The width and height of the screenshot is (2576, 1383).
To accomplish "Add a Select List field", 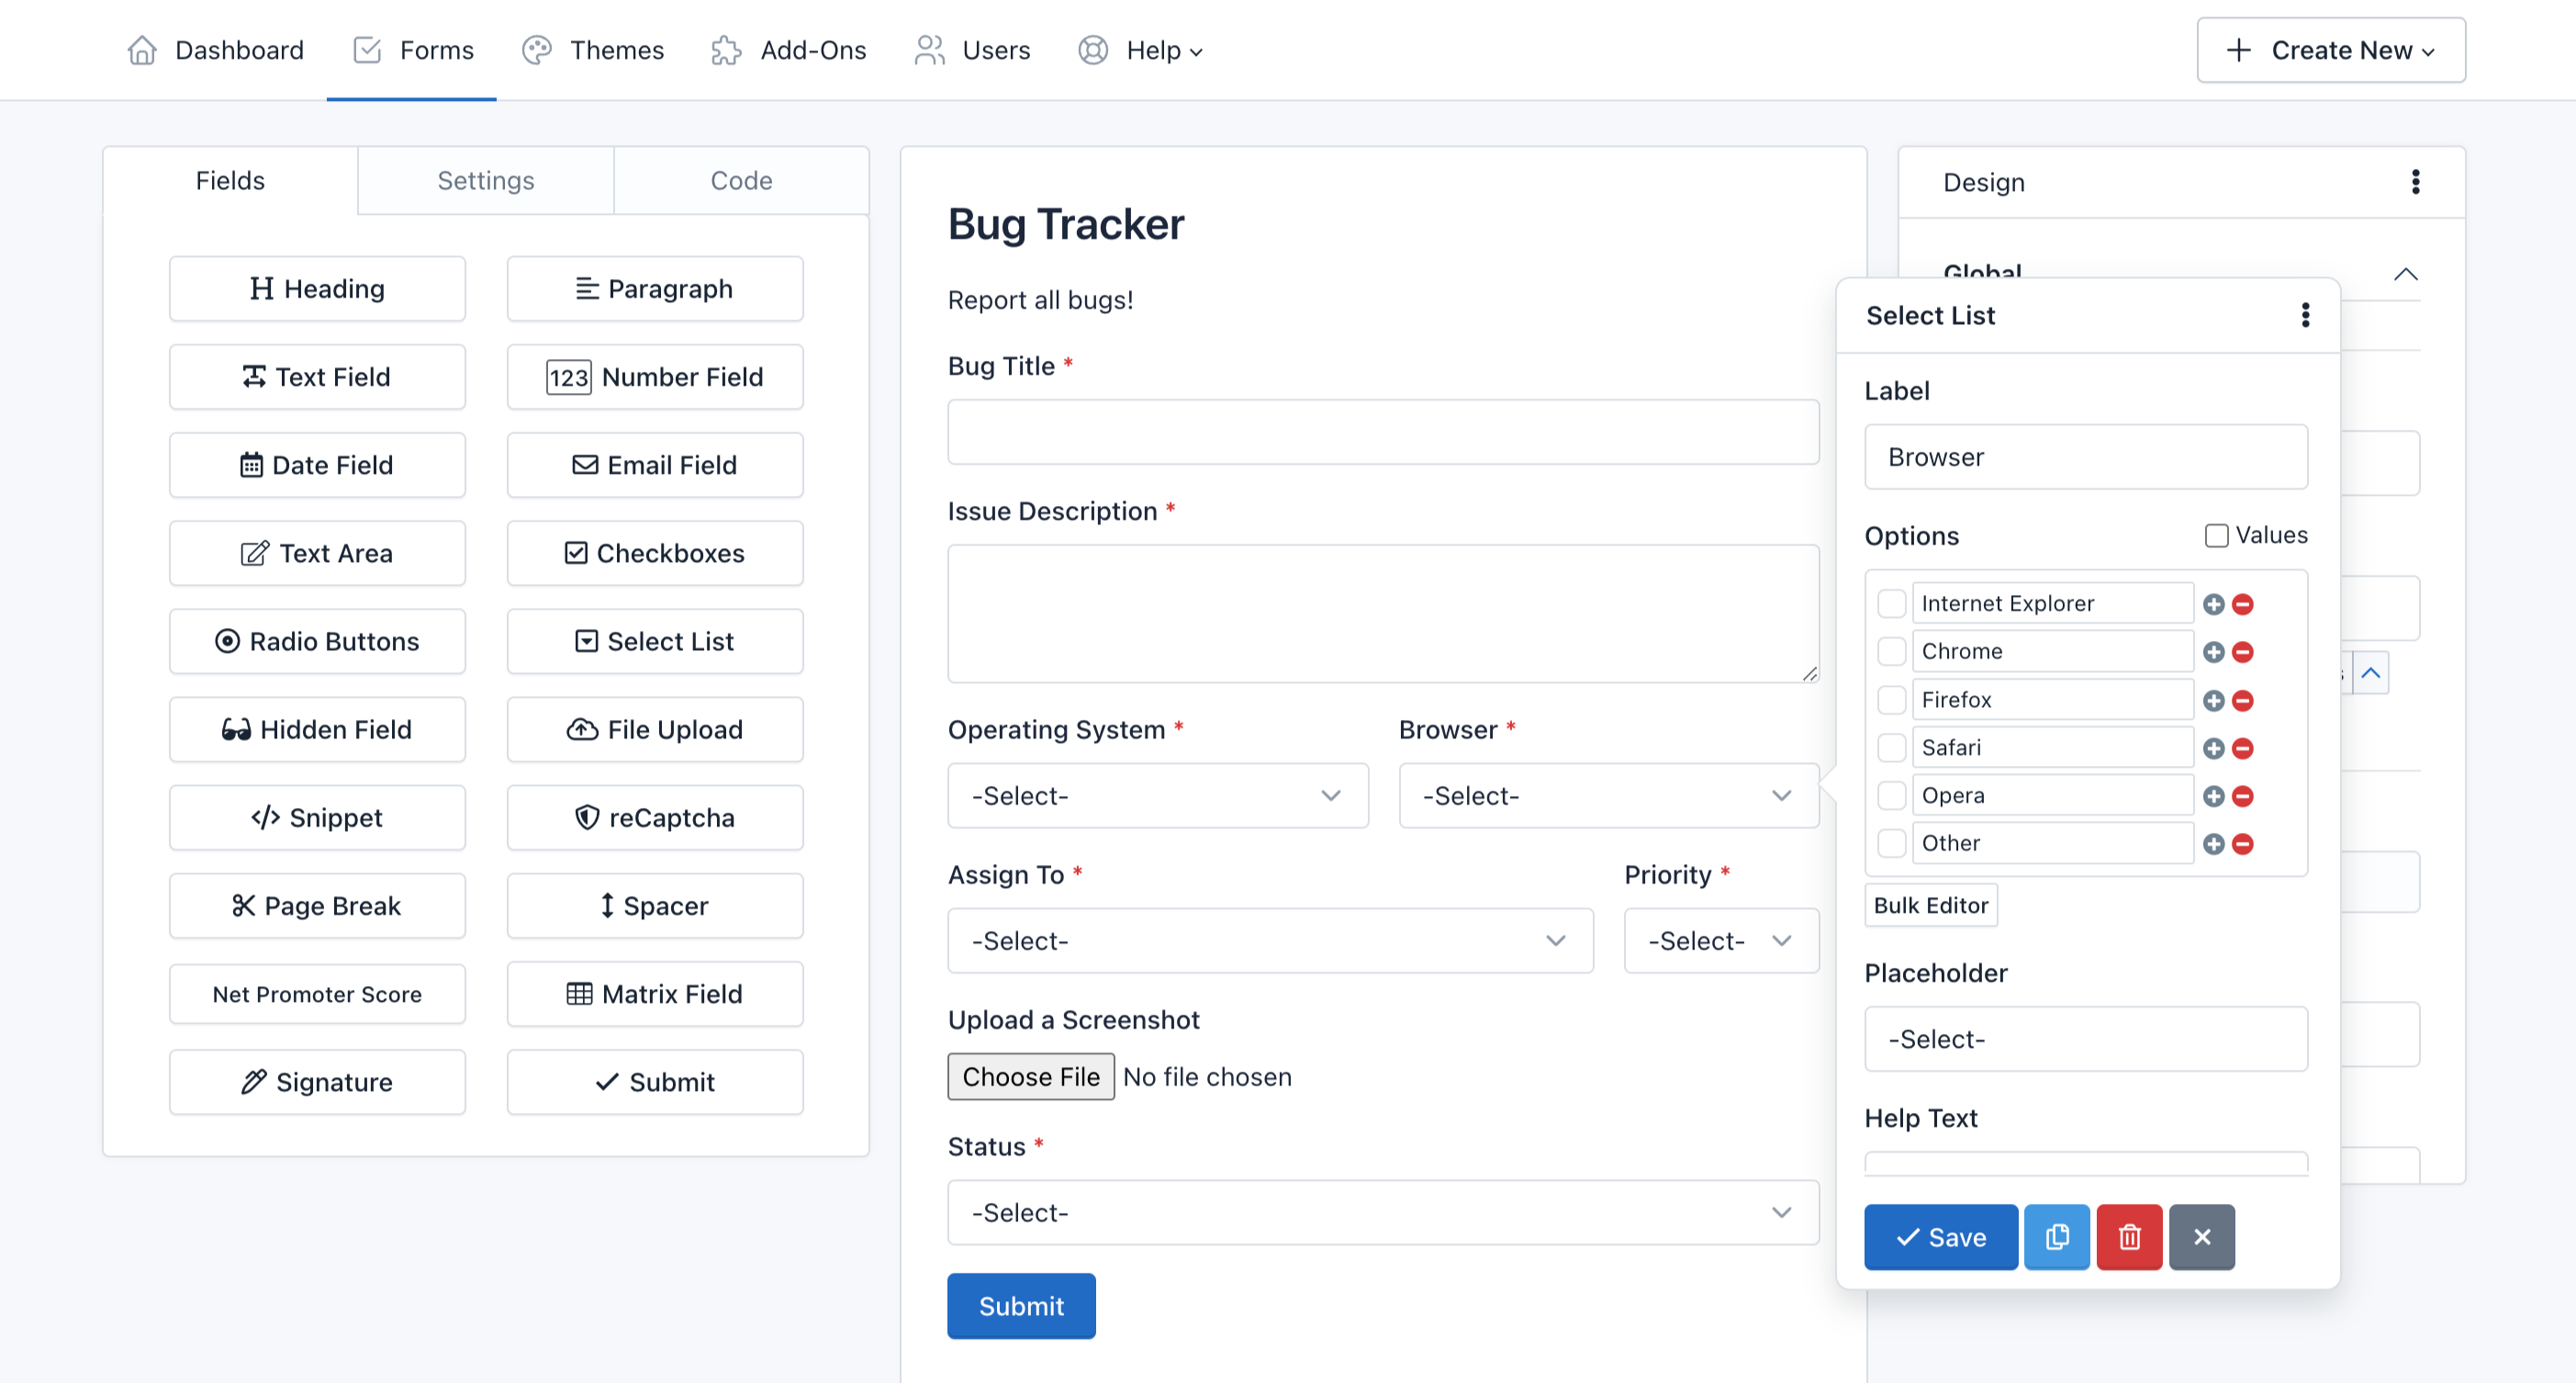I will 655,641.
